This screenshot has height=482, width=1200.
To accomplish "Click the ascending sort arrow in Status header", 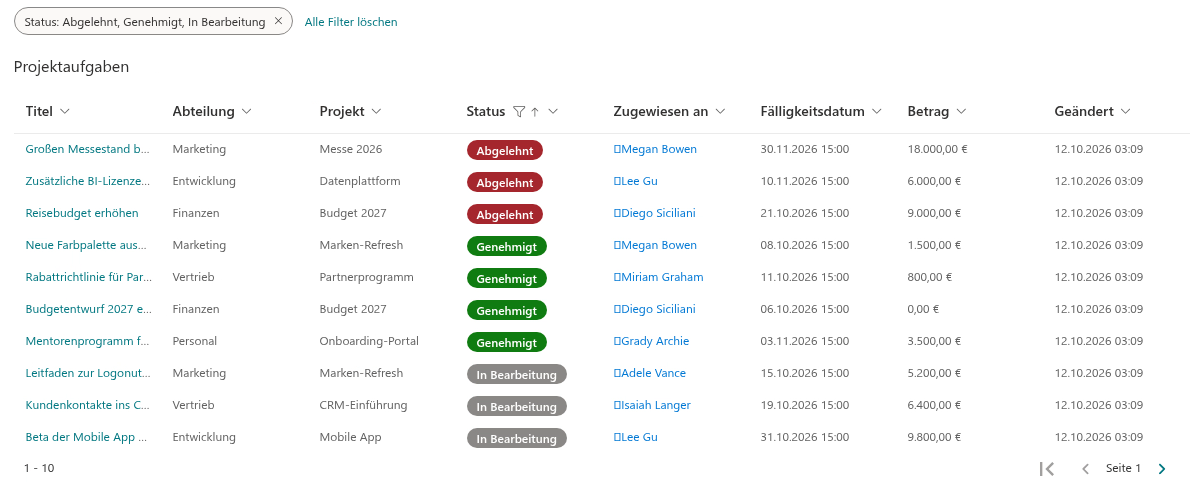I will coord(535,111).
